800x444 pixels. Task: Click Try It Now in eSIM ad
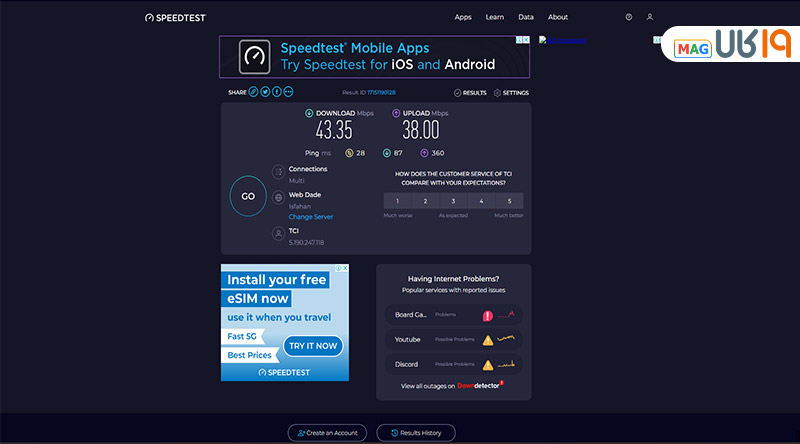313,346
